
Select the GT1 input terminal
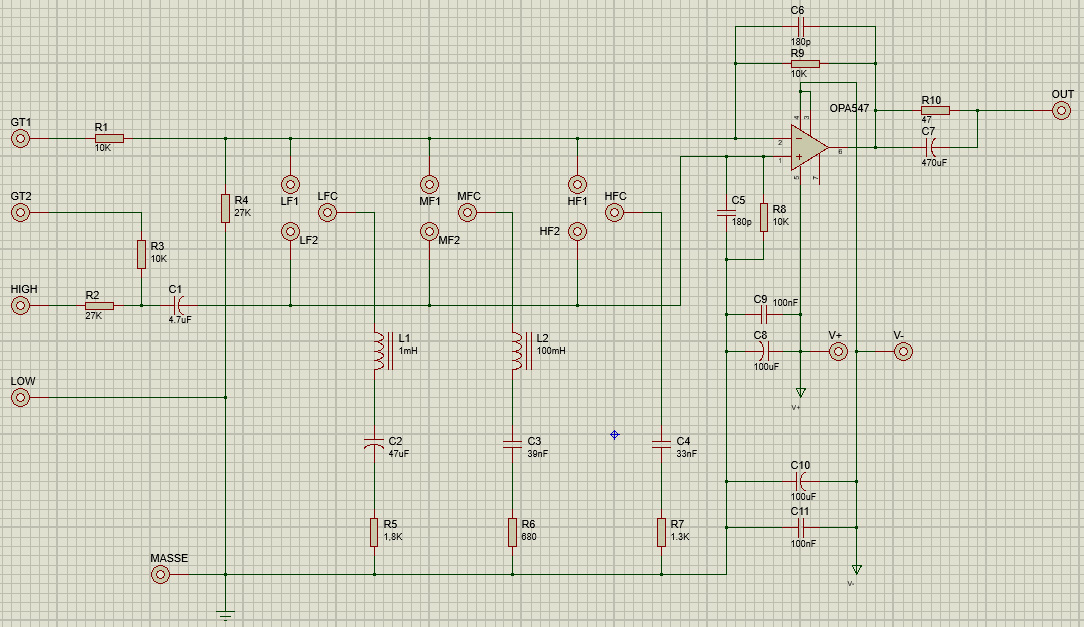21,139
